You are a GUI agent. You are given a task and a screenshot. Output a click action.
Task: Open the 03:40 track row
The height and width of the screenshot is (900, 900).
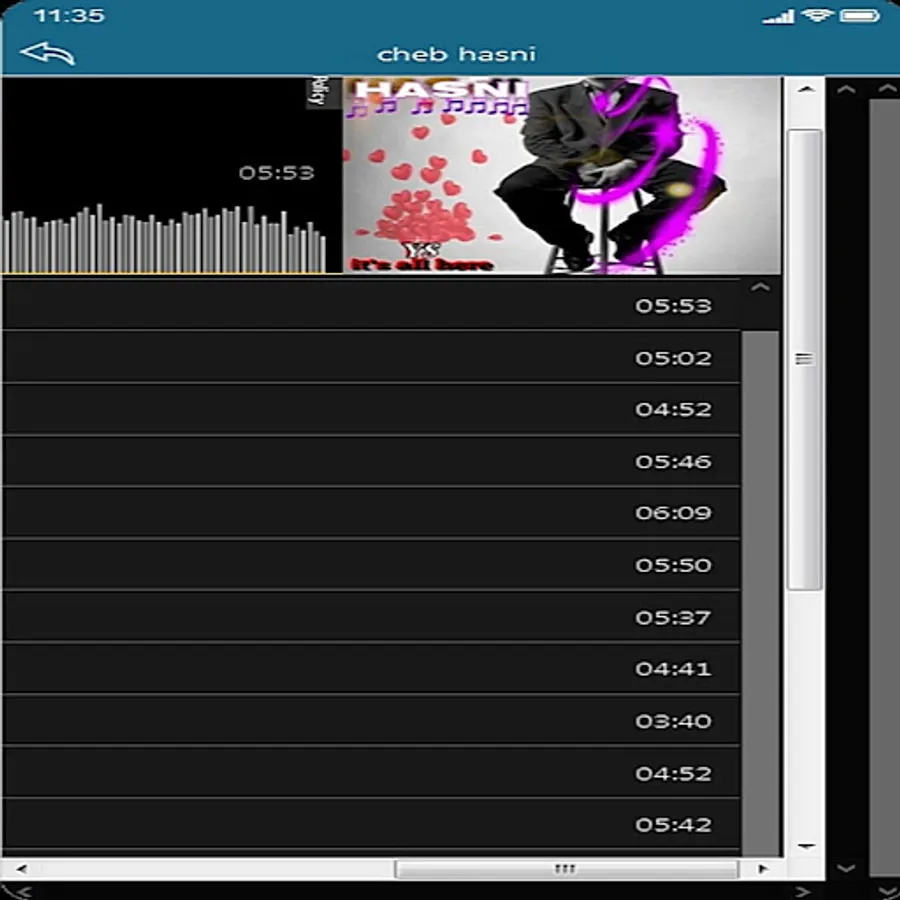point(371,721)
